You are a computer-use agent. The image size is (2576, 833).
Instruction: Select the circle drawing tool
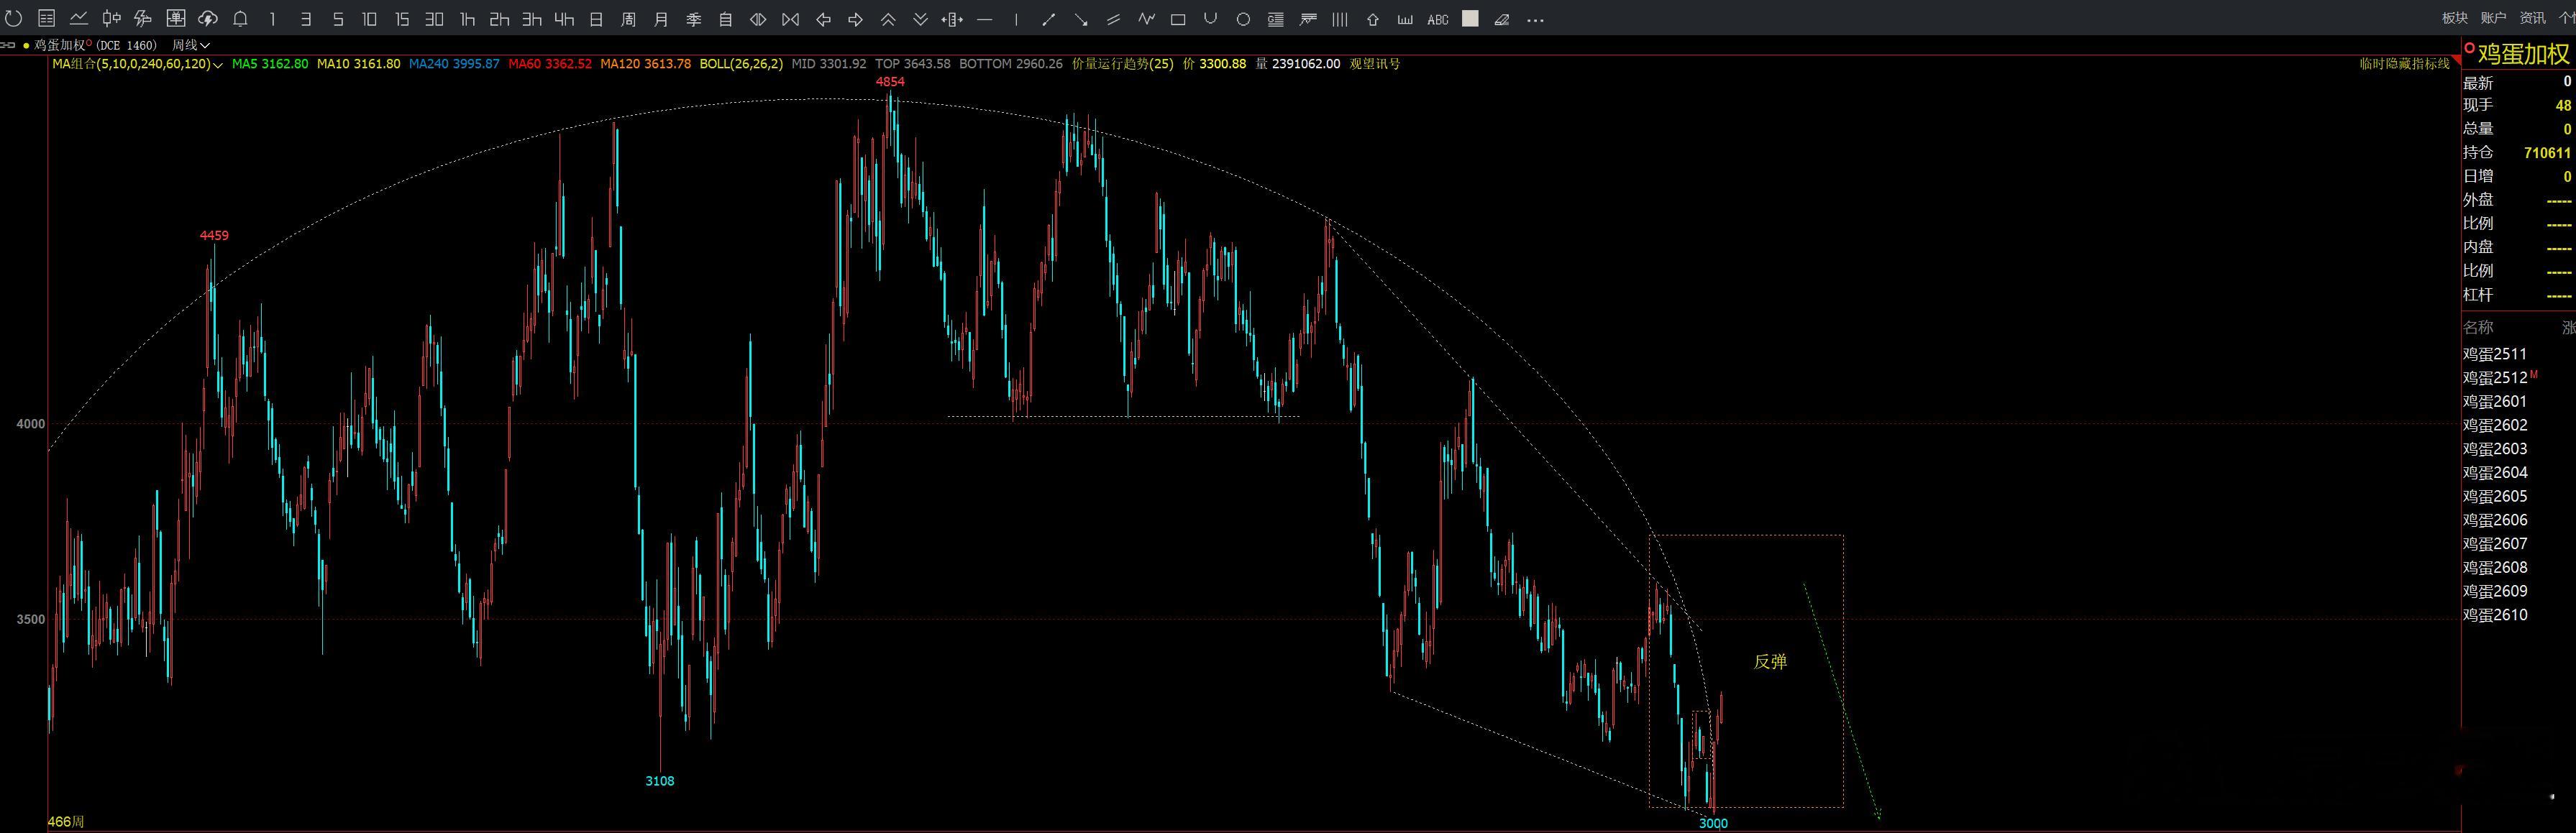1243,19
